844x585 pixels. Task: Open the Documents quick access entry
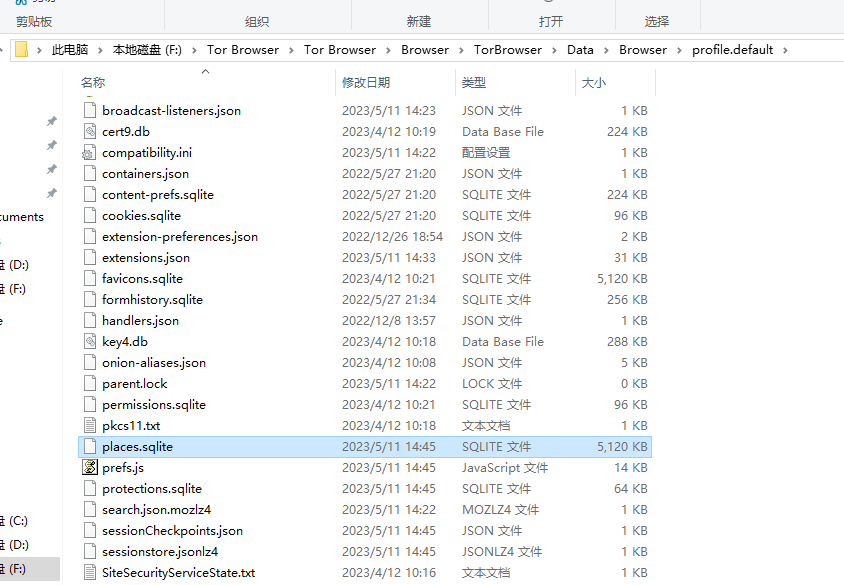click(22, 217)
